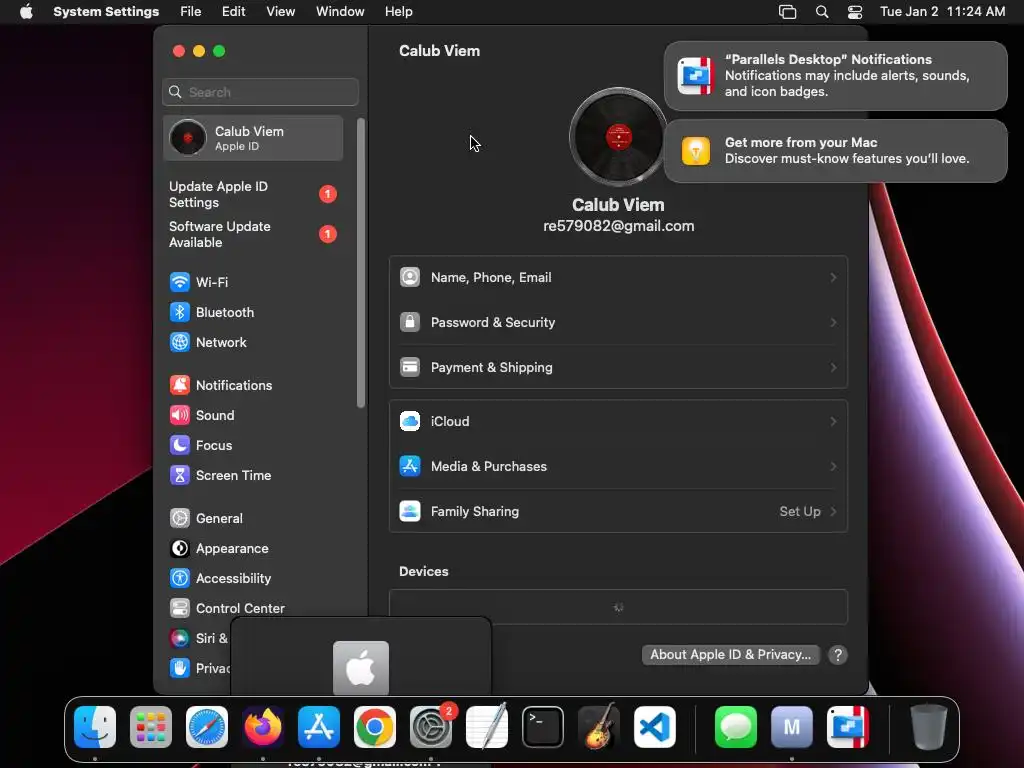Screen dimensions: 1024x768
Task: Click the Privacy hand icon in sidebar
Action: tap(180, 668)
